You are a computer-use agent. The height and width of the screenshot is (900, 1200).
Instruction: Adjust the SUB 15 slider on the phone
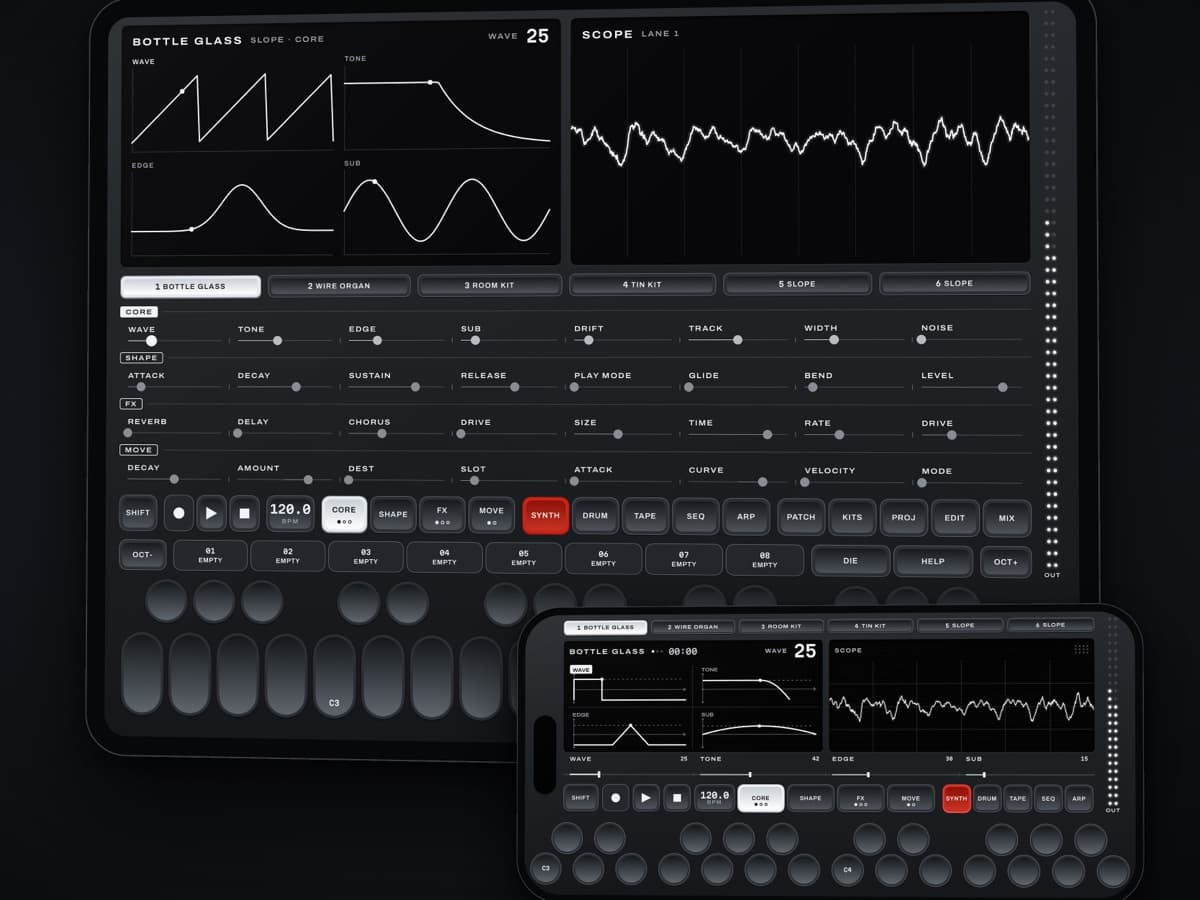1029,775
